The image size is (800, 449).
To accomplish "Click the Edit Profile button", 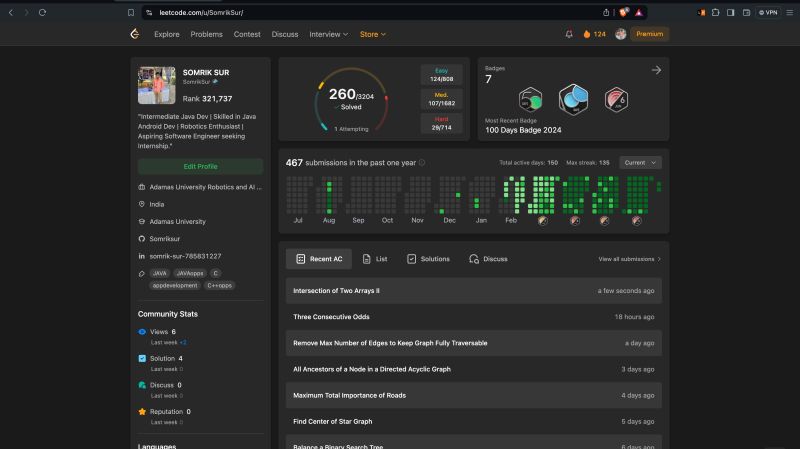I will click(x=201, y=166).
